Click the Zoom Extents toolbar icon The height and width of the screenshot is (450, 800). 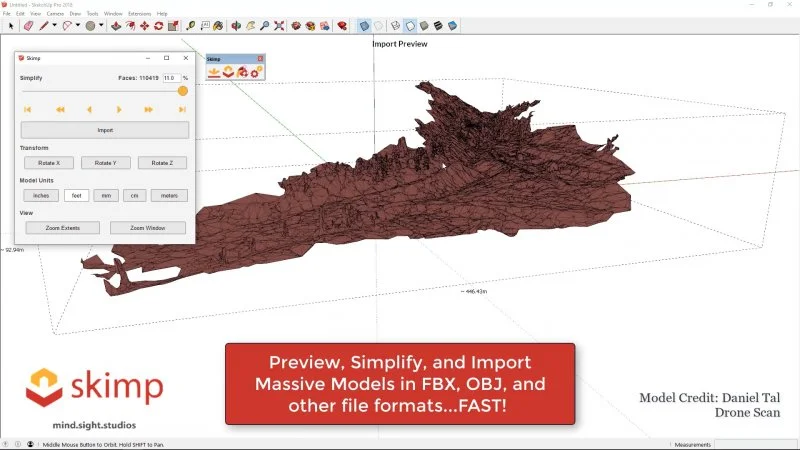(x=279, y=26)
